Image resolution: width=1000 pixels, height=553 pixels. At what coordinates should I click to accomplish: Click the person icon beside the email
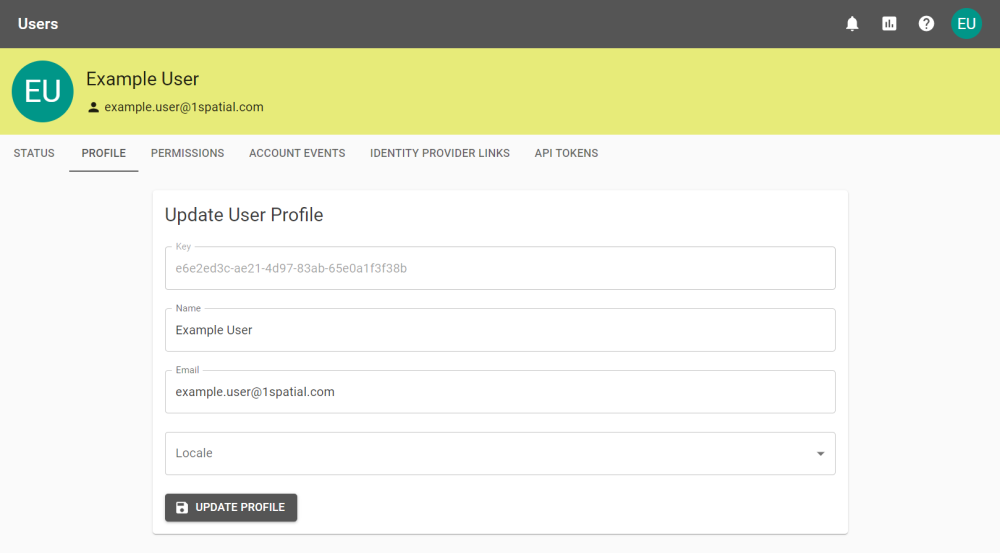coord(94,107)
